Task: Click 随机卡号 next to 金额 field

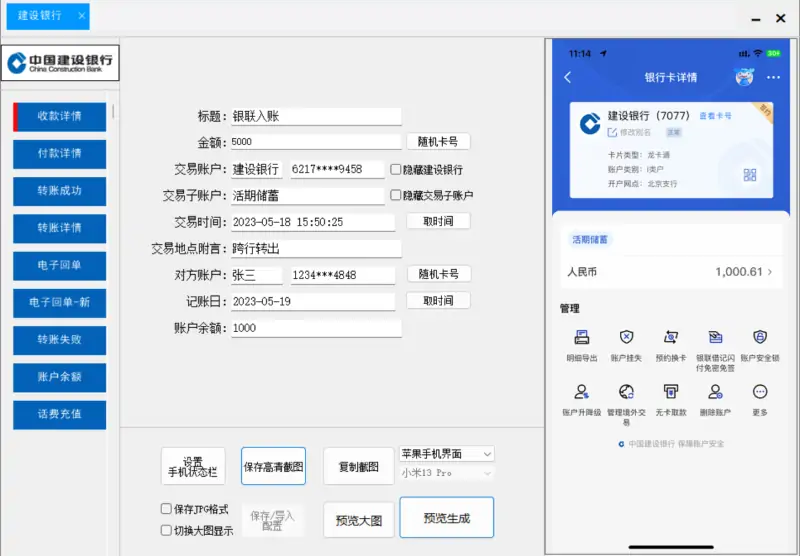Action: (x=438, y=141)
